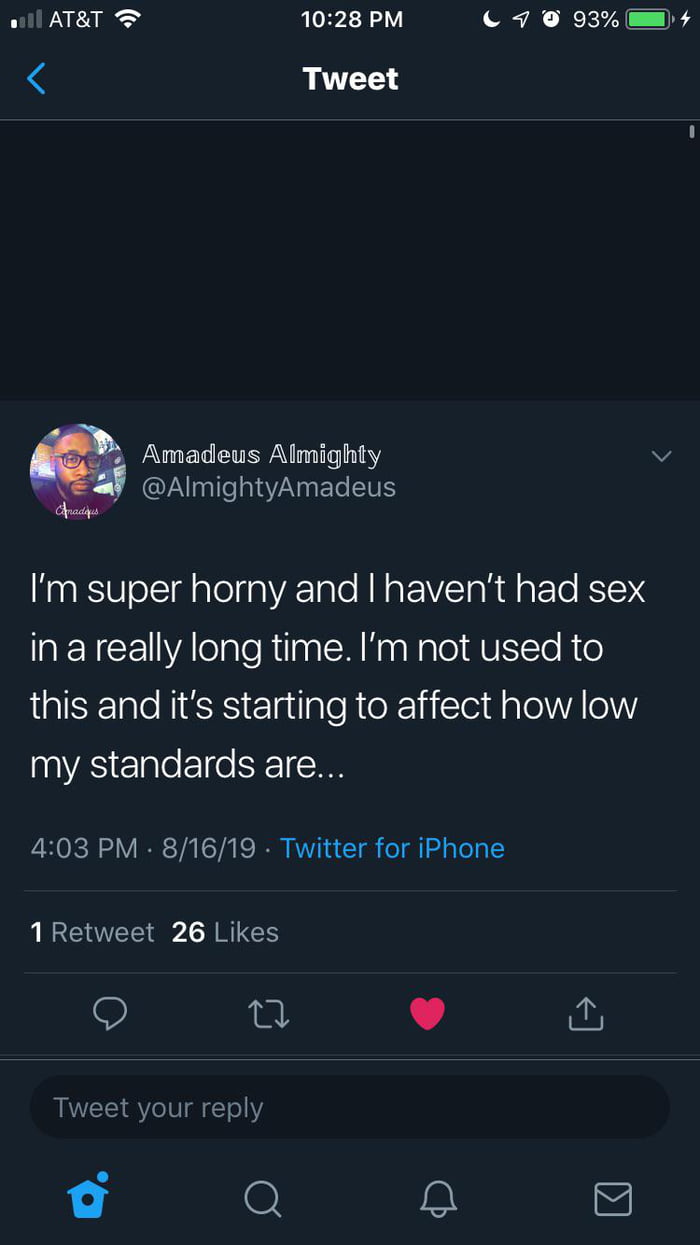Open the @AlmightyAmadeus handle
This screenshot has width=700, height=1245.
(x=269, y=487)
